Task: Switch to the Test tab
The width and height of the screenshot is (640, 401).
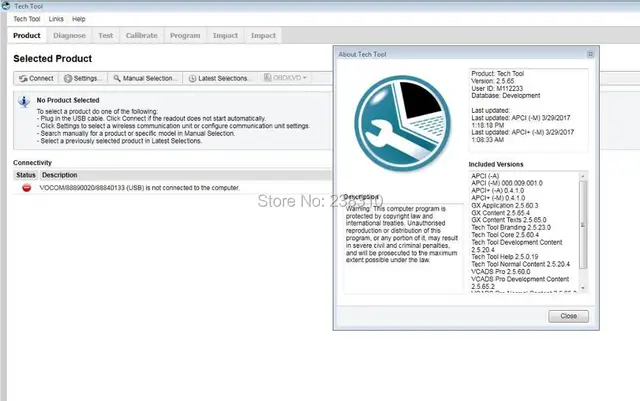Action: point(105,36)
